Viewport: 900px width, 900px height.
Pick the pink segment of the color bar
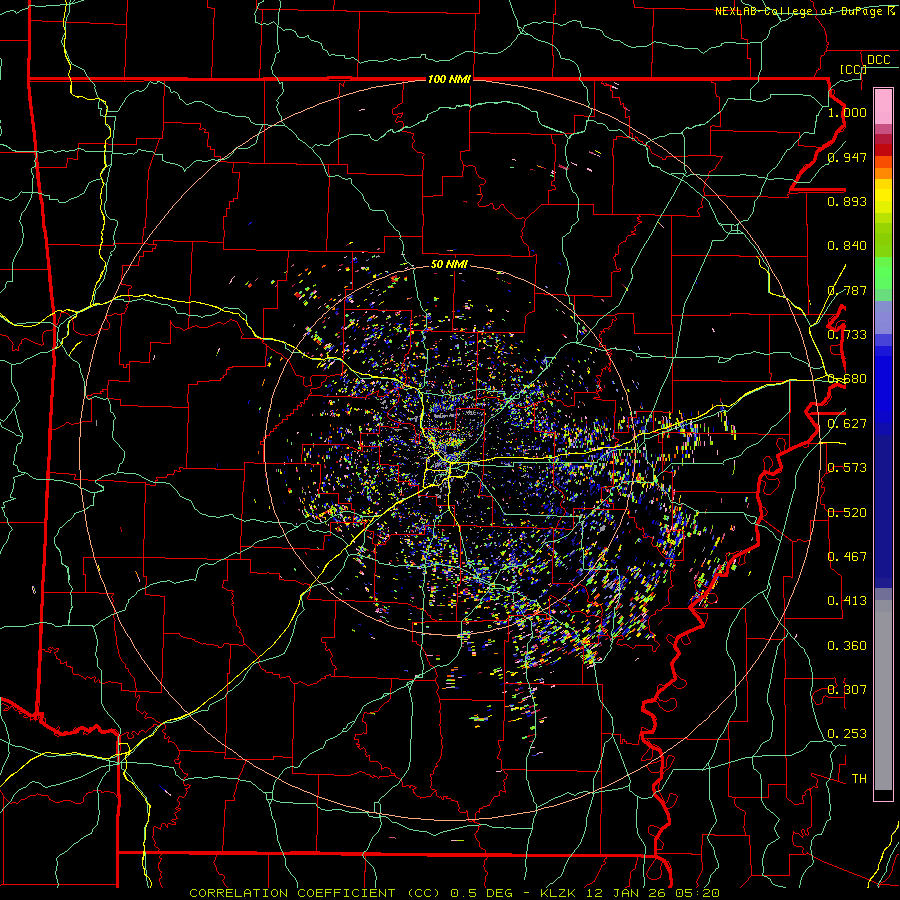(883, 106)
